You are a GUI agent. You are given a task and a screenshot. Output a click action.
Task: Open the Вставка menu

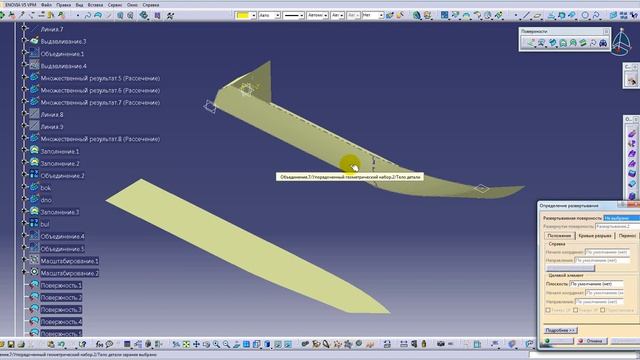point(96,5)
